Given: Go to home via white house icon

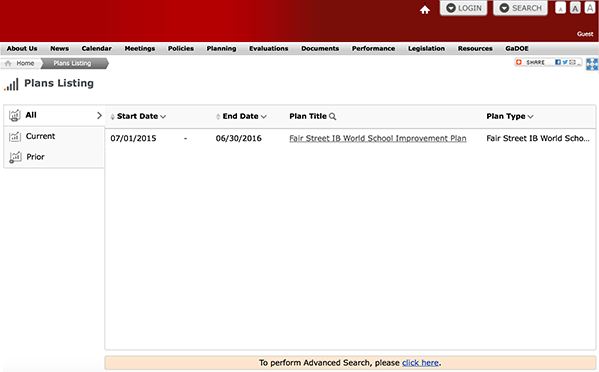Looking at the screenshot, I should click(x=425, y=10).
